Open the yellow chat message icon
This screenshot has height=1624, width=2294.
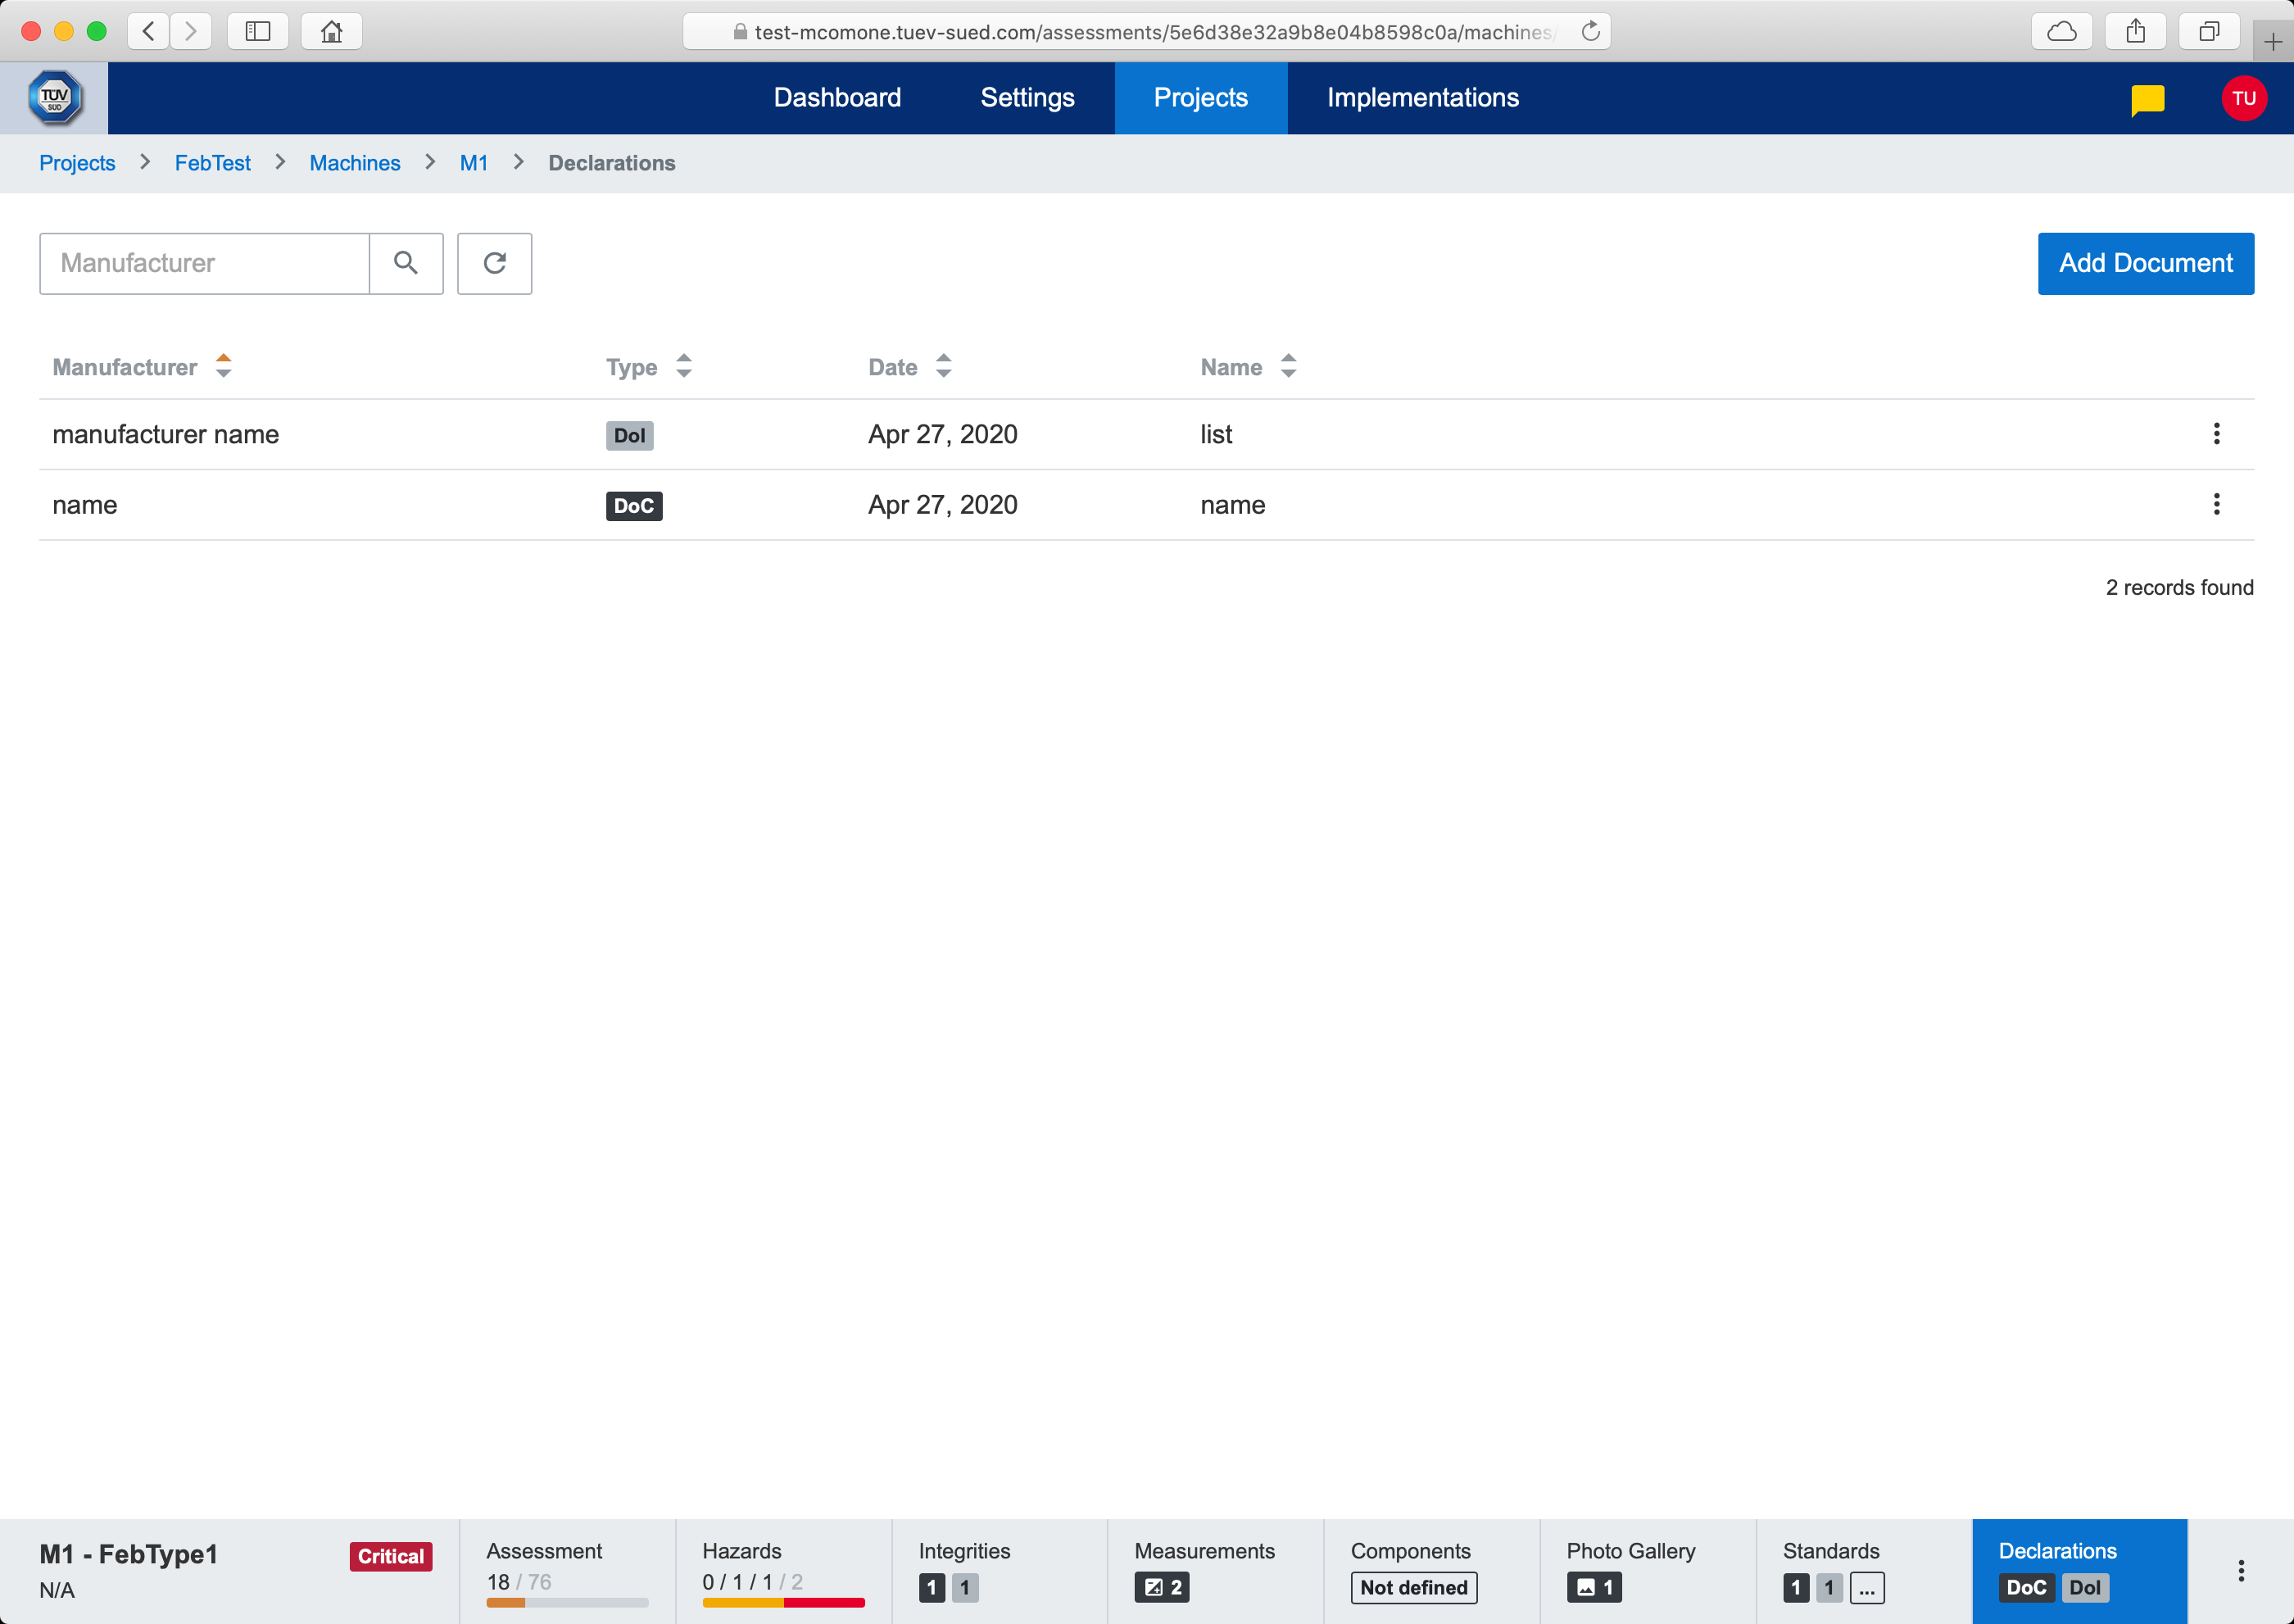click(x=2147, y=99)
